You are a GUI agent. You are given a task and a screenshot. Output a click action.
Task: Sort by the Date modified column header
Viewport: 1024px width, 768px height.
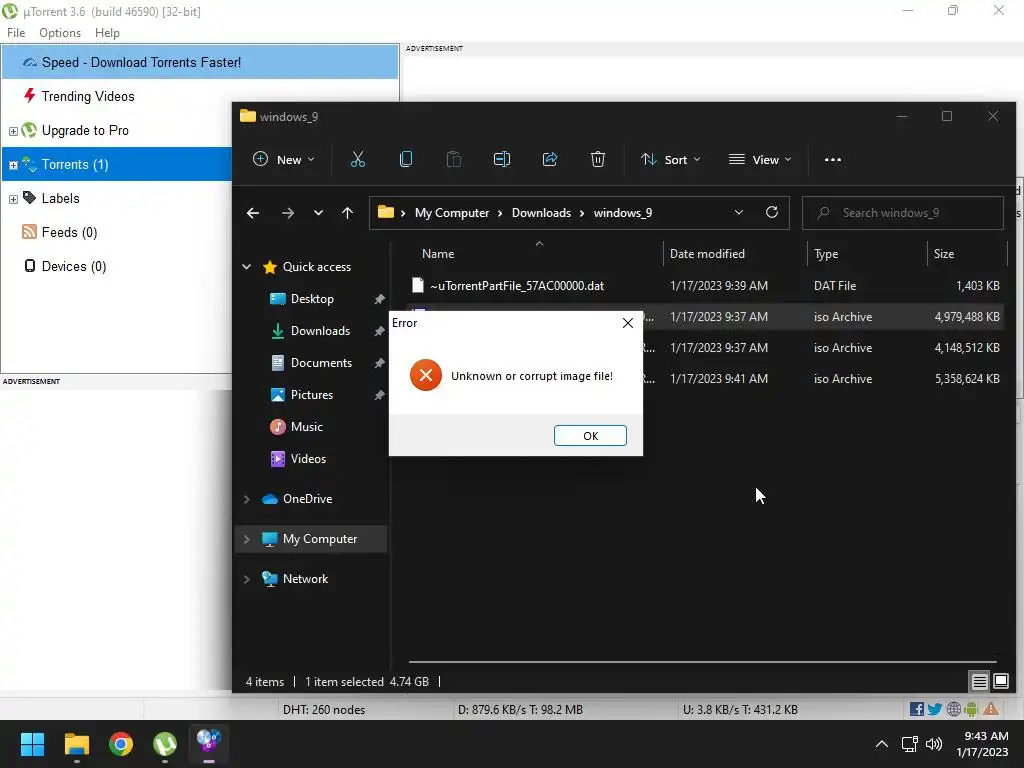(707, 253)
